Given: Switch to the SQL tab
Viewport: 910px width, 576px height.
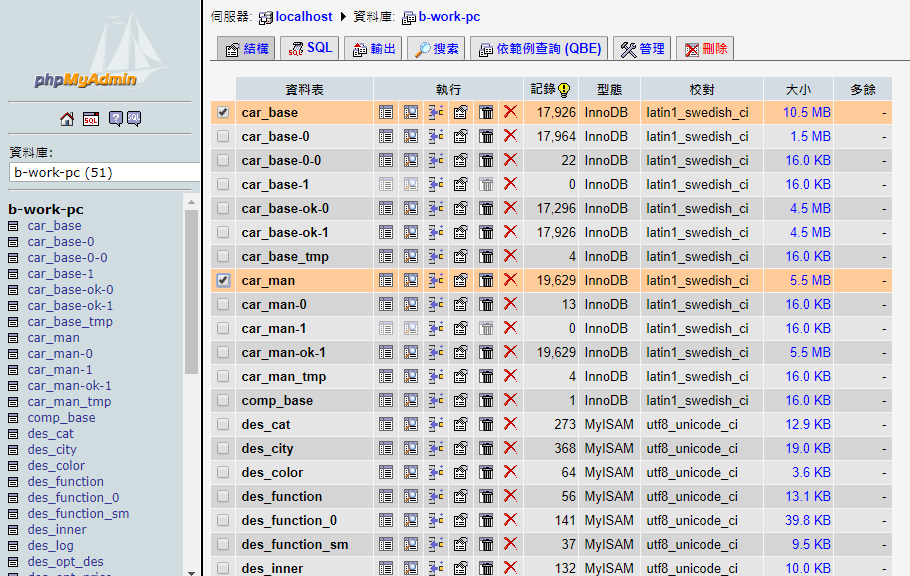Looking at the screenshot, I should point(309,48).
